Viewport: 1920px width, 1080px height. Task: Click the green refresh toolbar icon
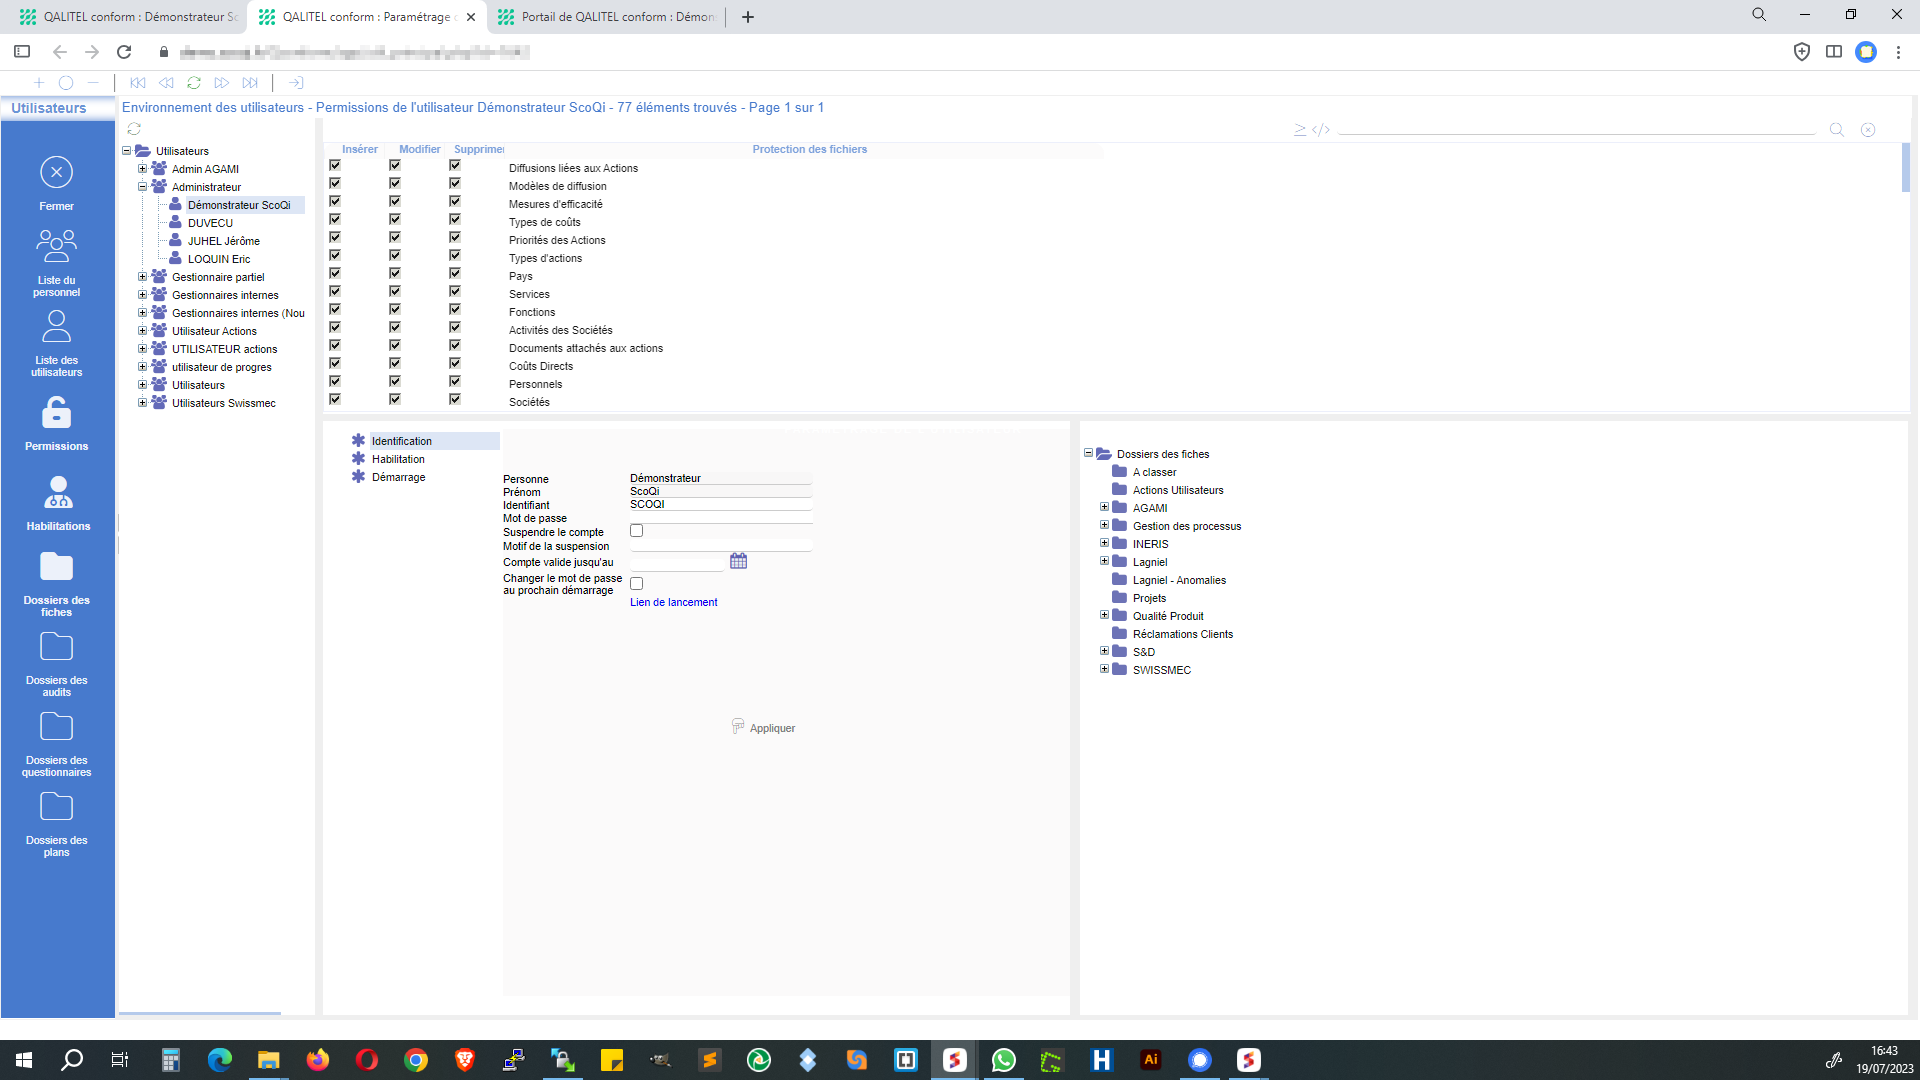point(194,83)
